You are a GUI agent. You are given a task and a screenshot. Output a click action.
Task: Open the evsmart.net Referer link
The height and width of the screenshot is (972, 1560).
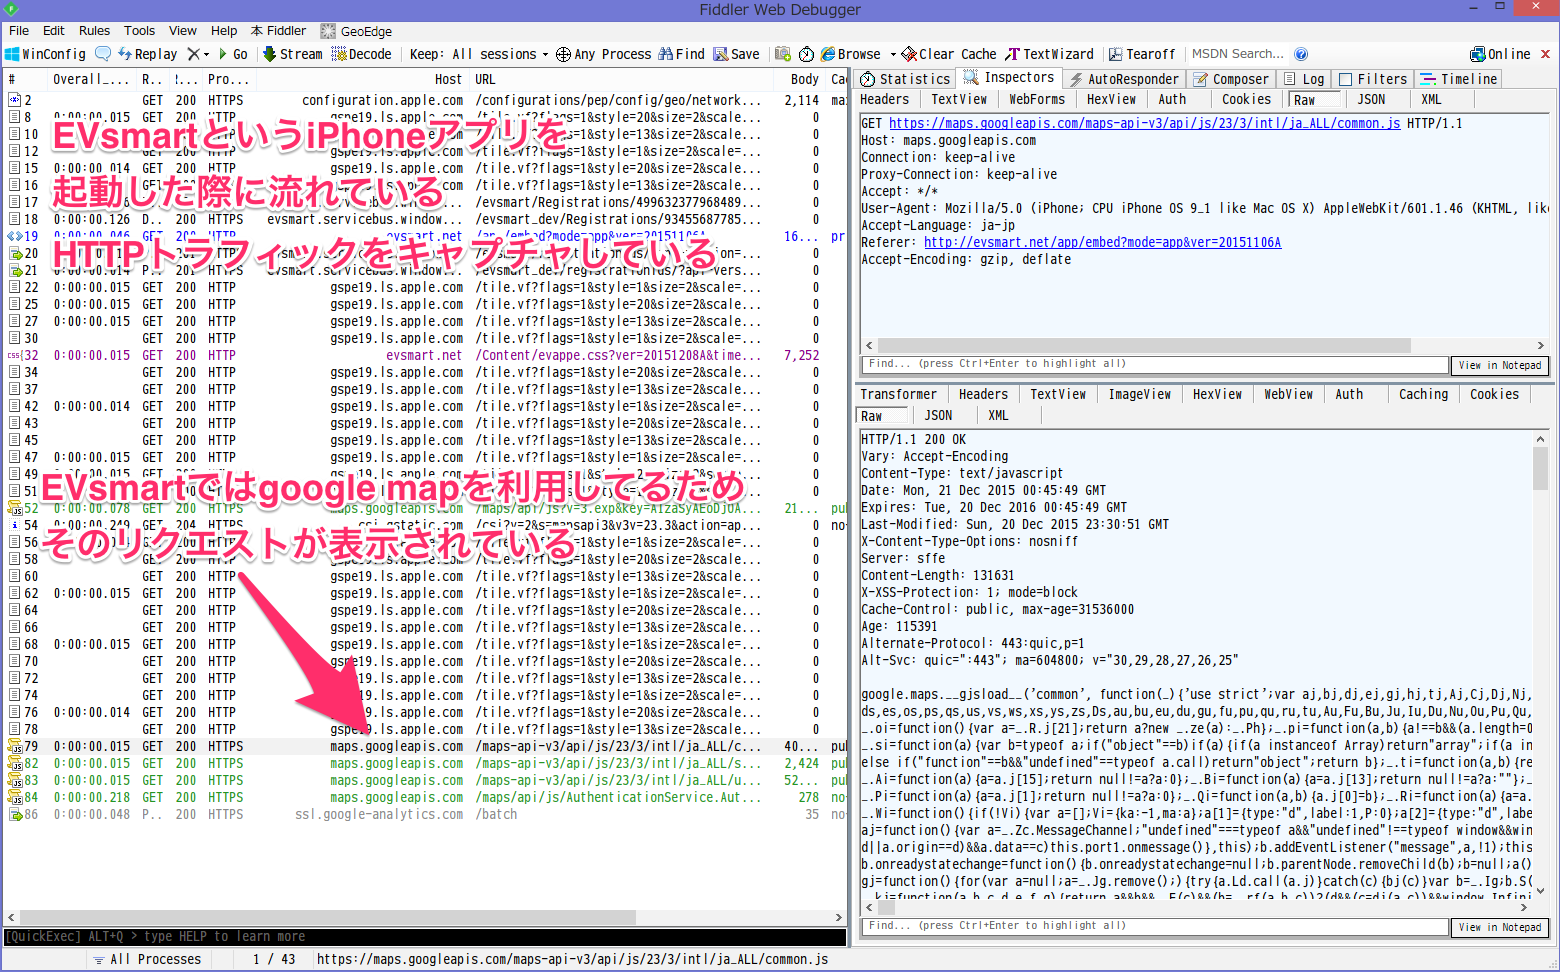[1102, 242]
